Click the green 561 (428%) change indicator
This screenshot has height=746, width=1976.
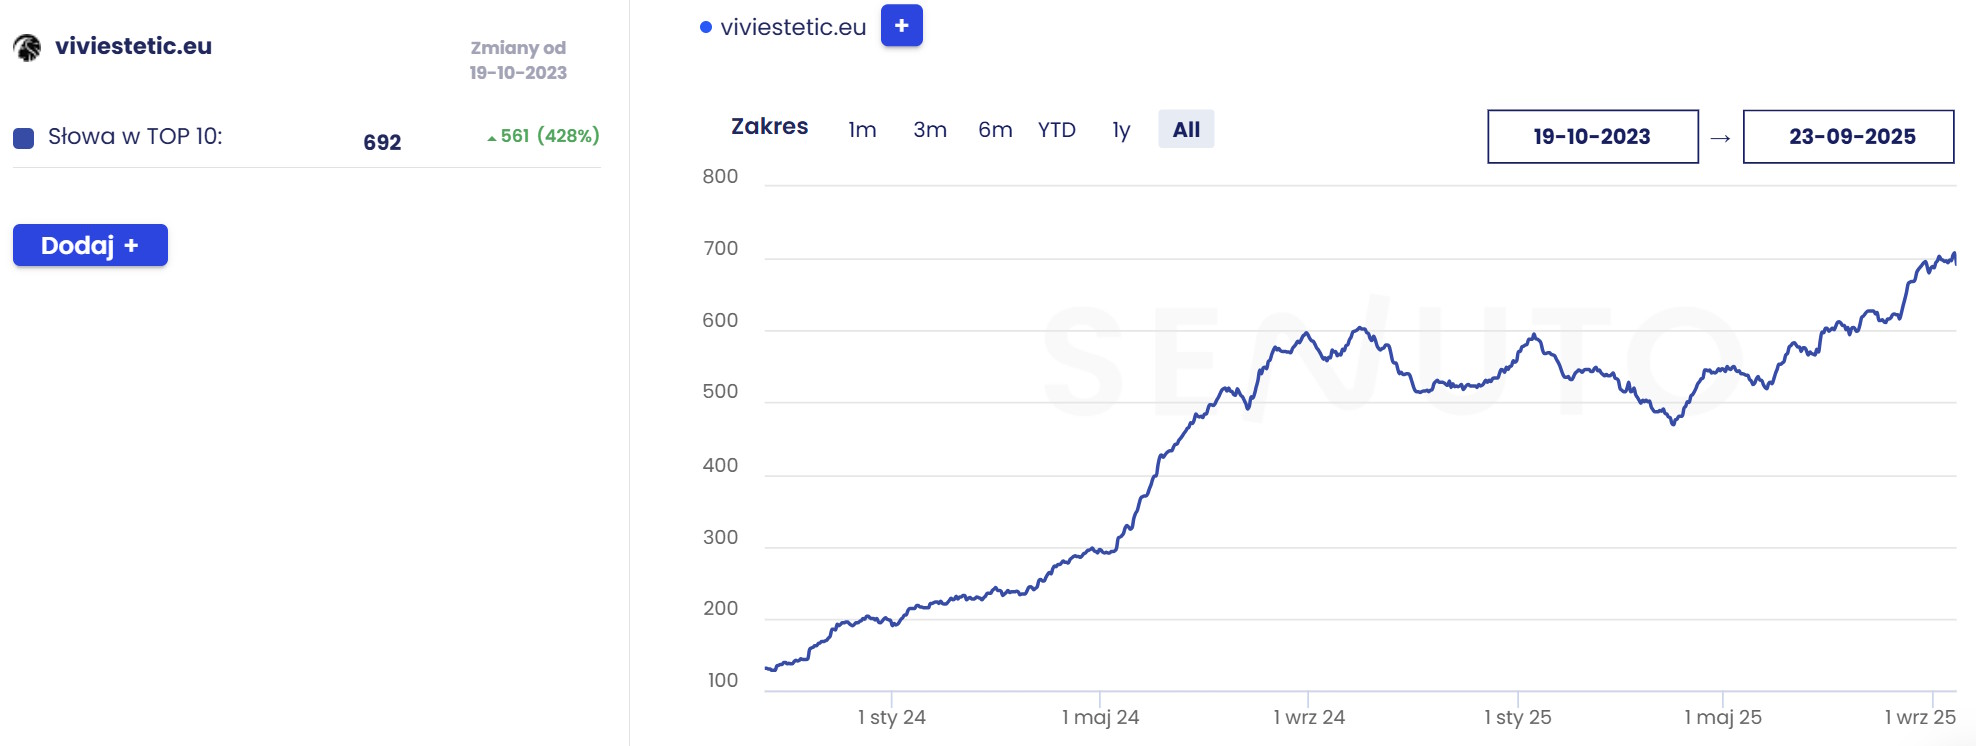(x=543, y=136)
